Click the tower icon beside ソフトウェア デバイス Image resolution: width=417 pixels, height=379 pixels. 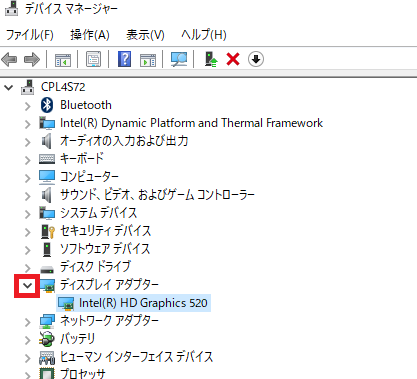pos(47,249)
